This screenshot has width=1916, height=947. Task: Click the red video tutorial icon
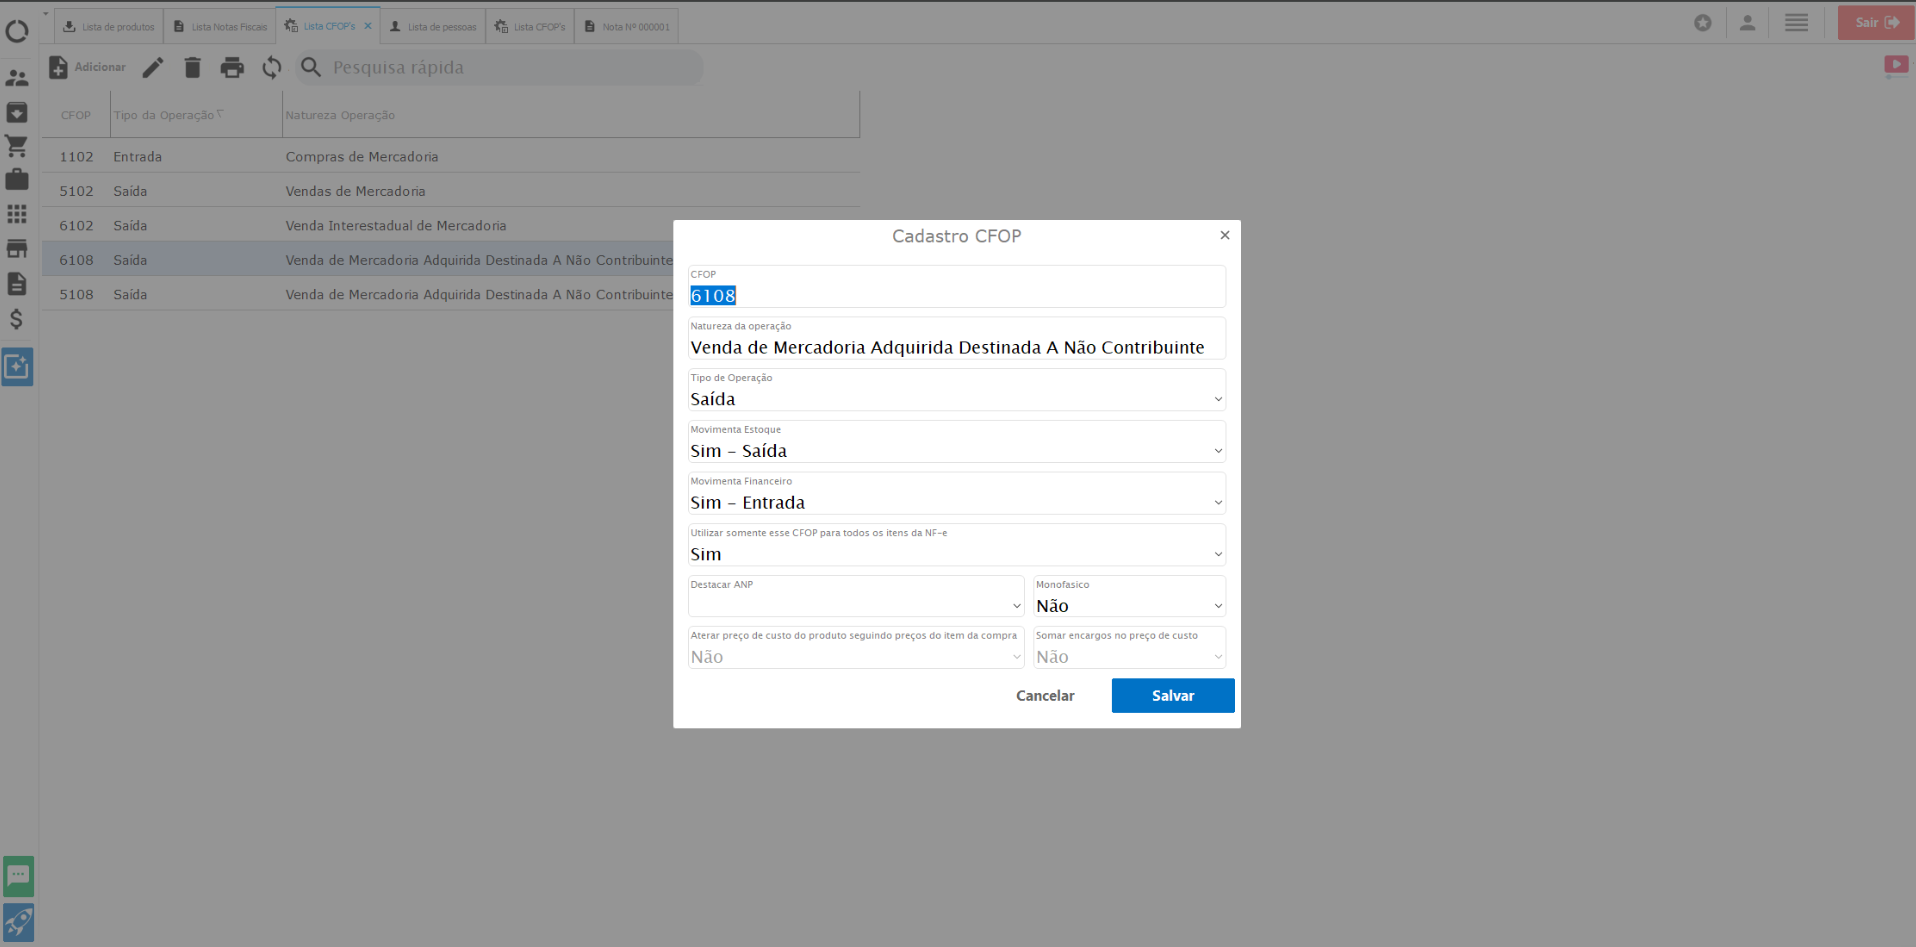[x=1895, y=66]
